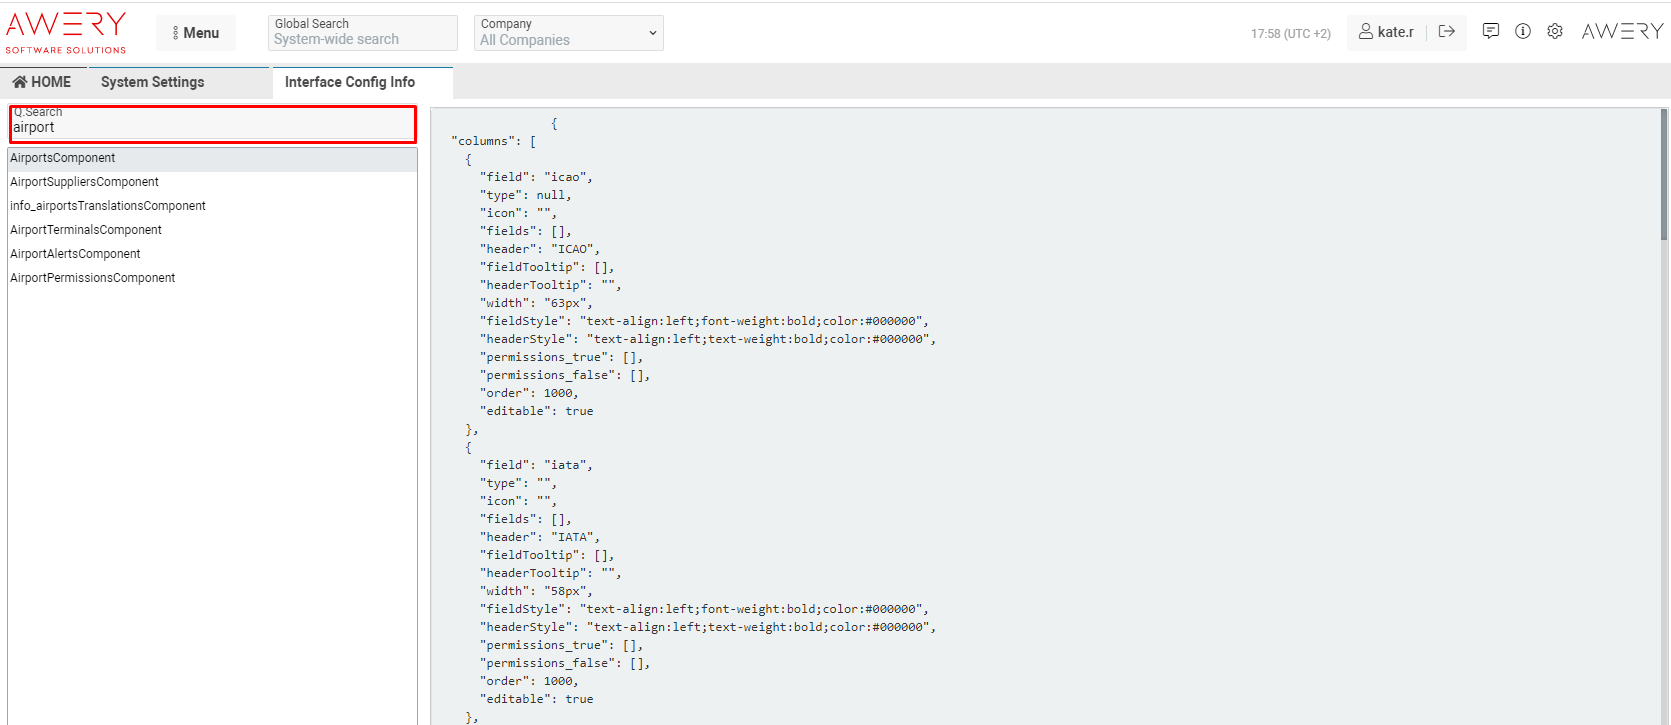This screenshot has width=1671, height=725.
Task: Click the logout arrow icon
Action: tap(1446, 32)
